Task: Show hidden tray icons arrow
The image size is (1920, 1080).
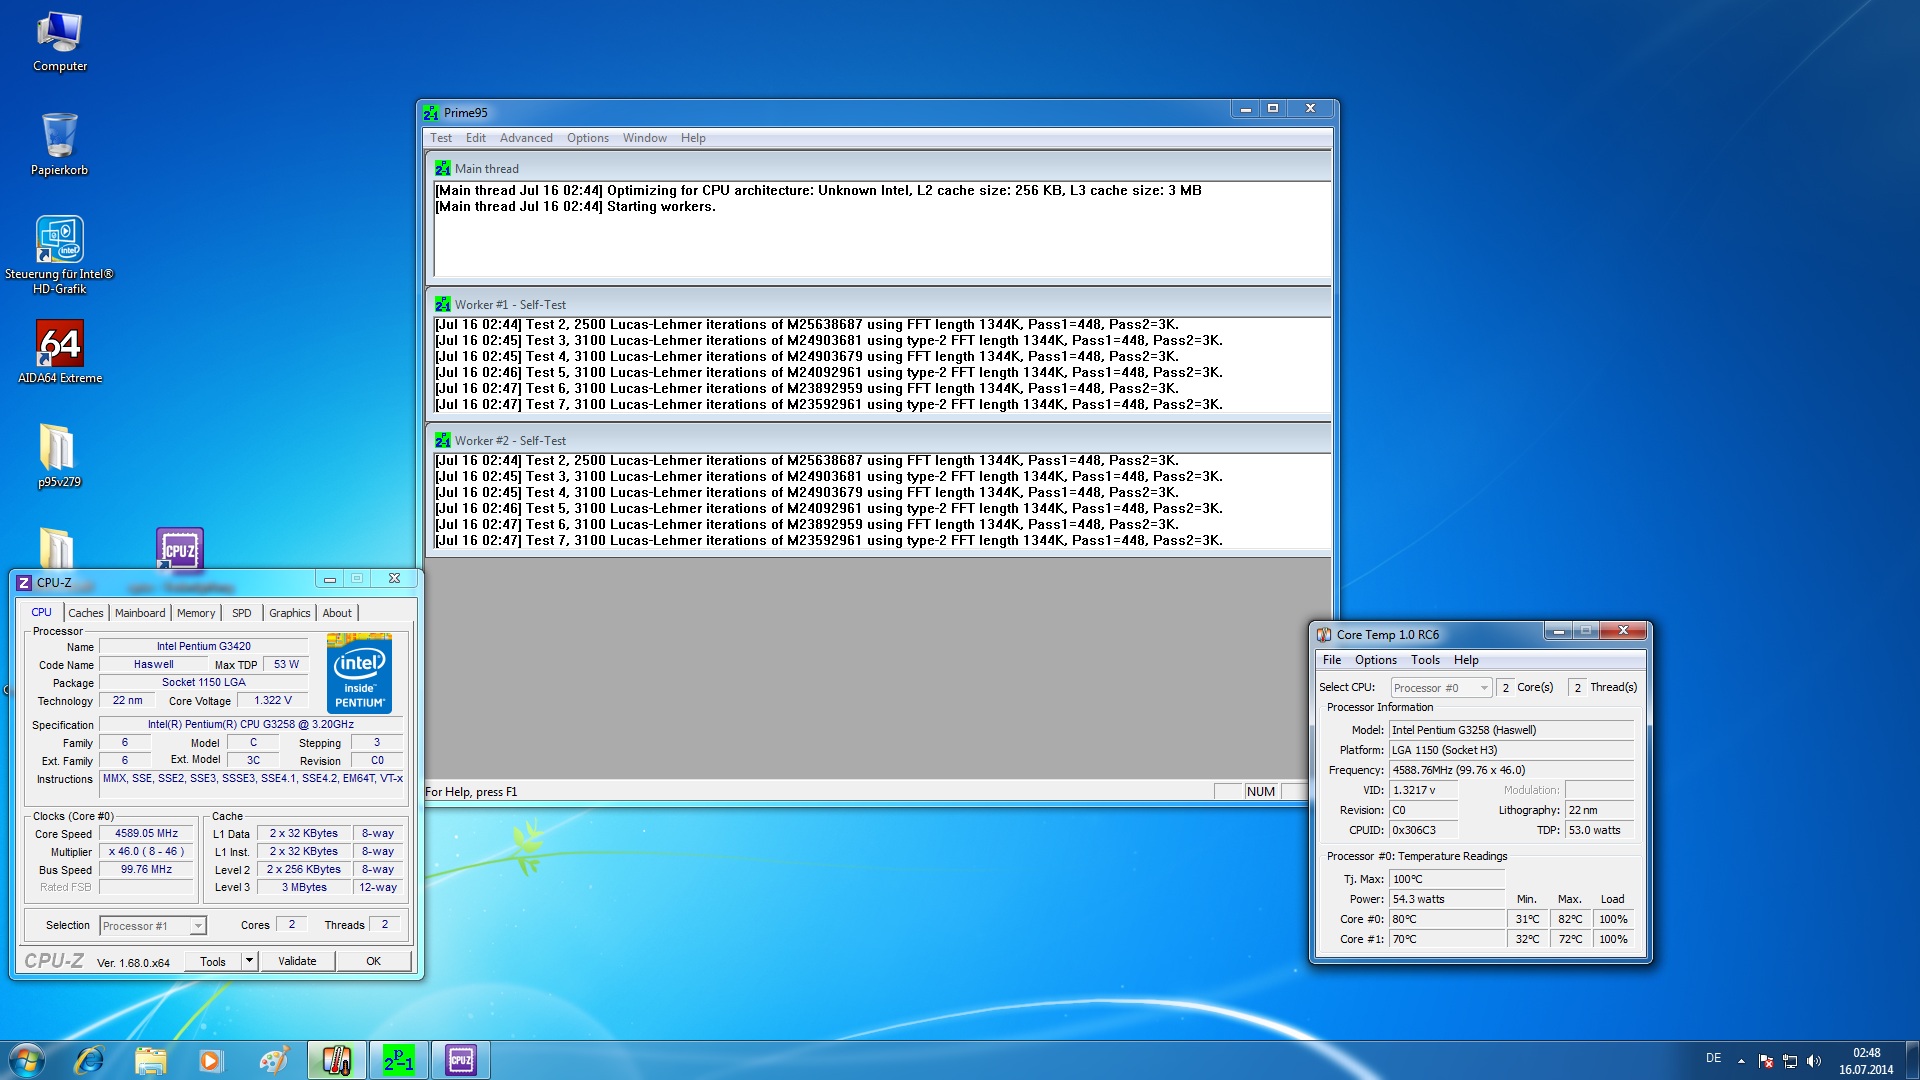Action: [x=1741, y=1061]
